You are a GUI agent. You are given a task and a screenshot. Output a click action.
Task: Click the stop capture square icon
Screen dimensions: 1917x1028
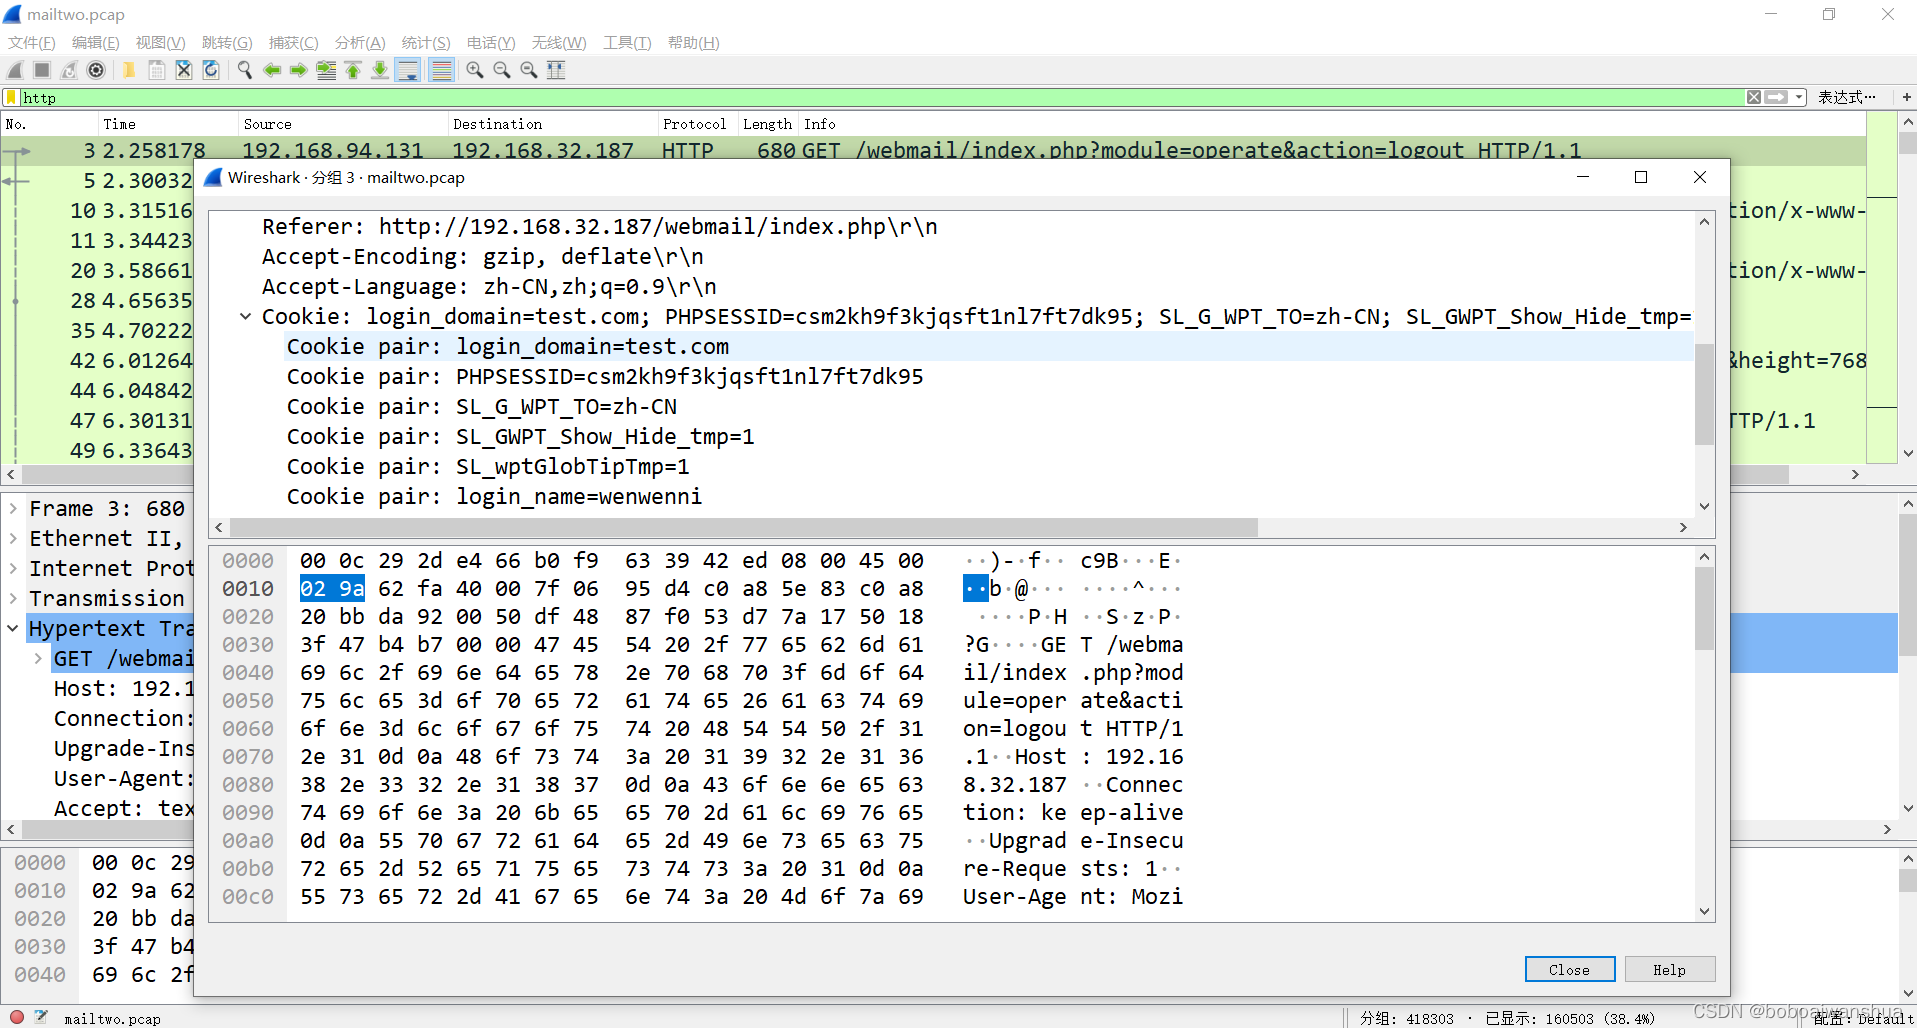[x=42, y=70]
